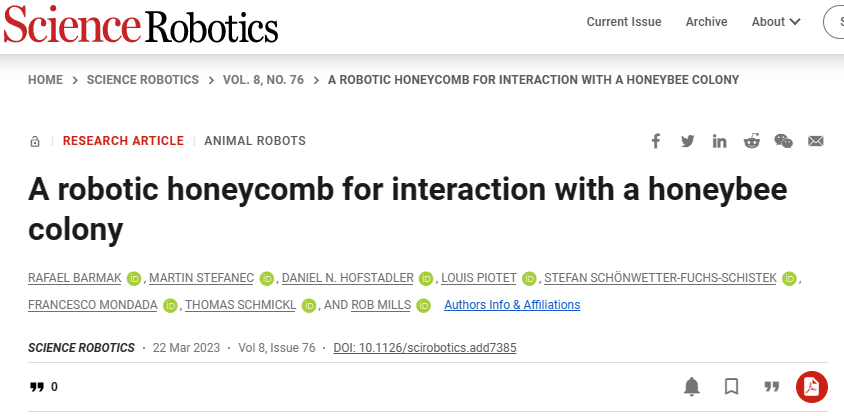Expand the About dropdown menu

coord(776,22)
